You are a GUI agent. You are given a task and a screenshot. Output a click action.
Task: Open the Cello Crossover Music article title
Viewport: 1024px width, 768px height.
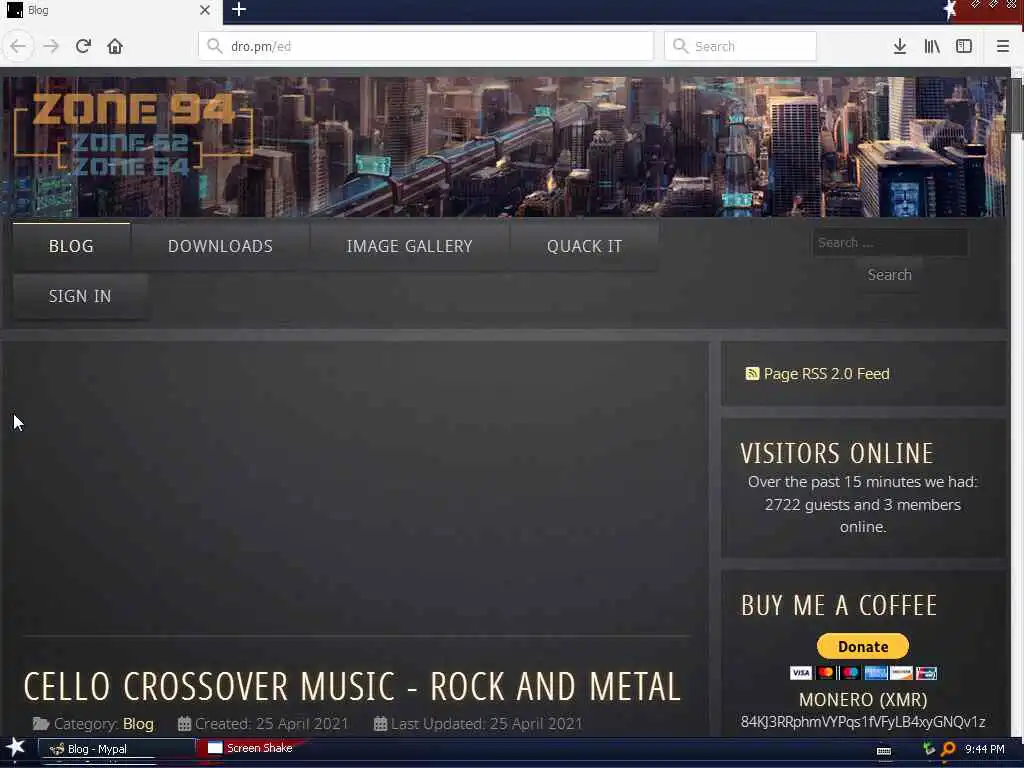pyautogui.click(x=352, y=686)
